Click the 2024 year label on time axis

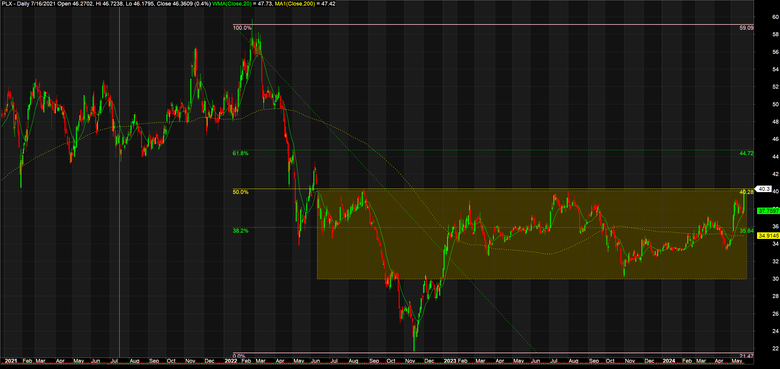point(668,360)
